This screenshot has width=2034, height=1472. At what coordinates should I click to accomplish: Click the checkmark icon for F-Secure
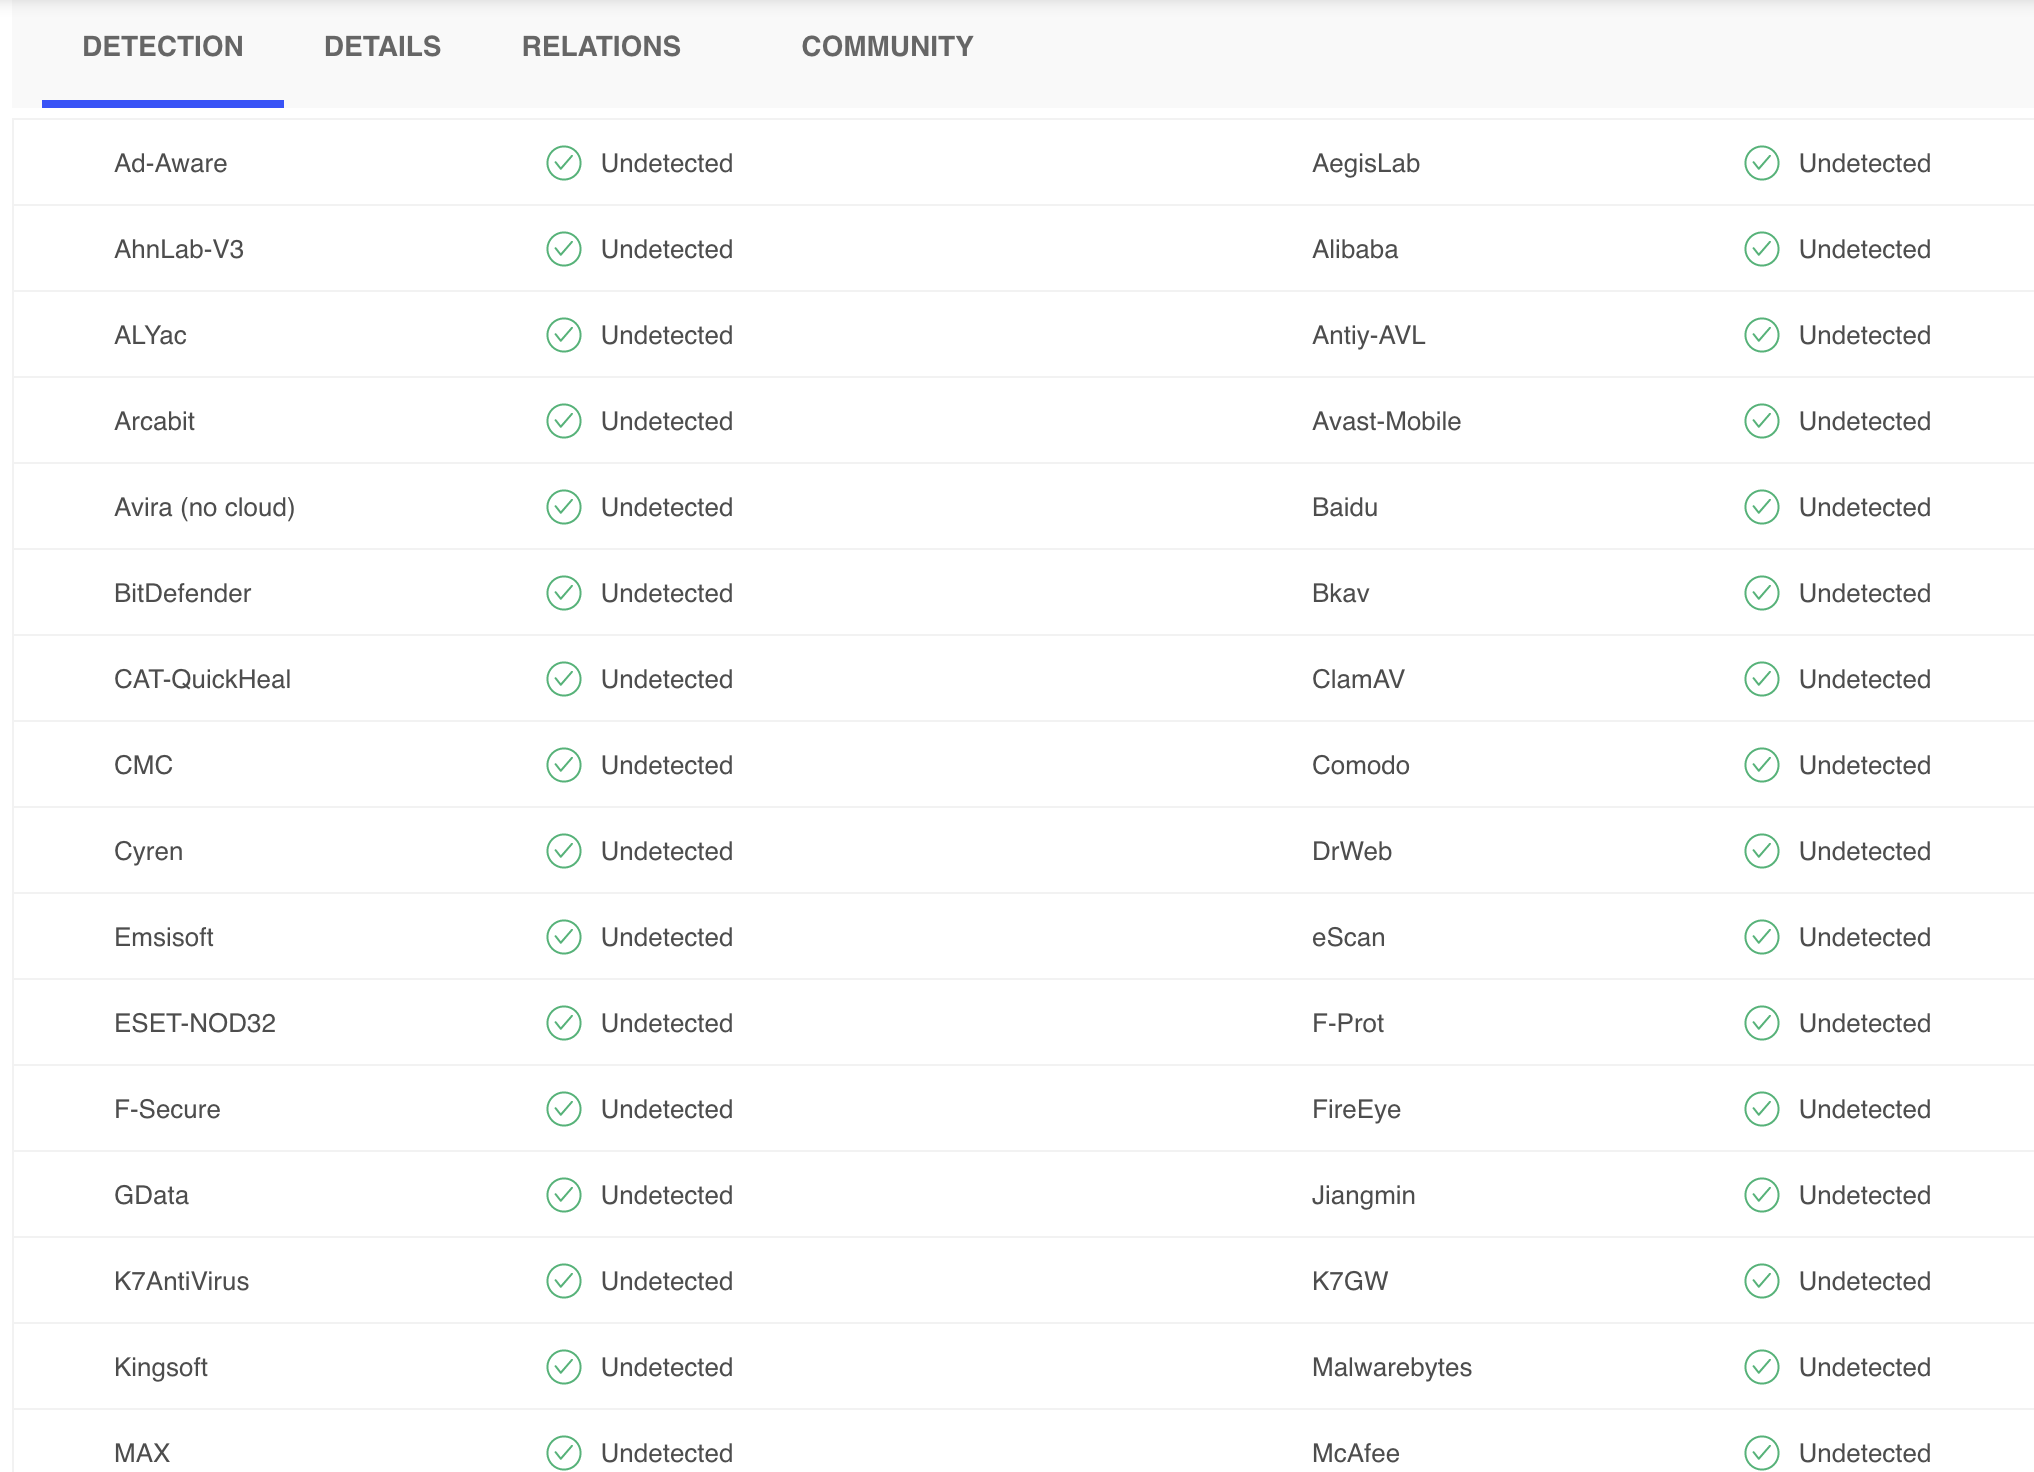coord(564,1109)
